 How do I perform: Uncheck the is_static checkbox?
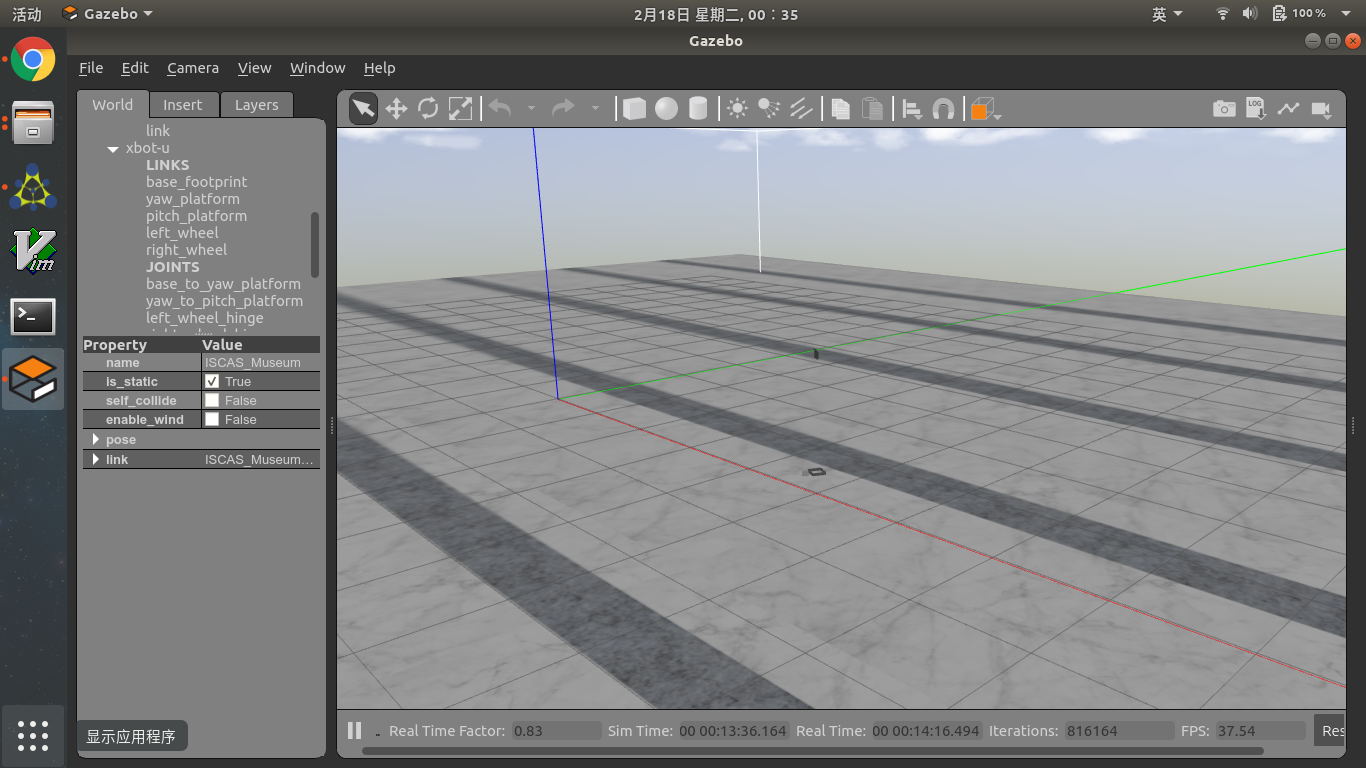point(211,381)
